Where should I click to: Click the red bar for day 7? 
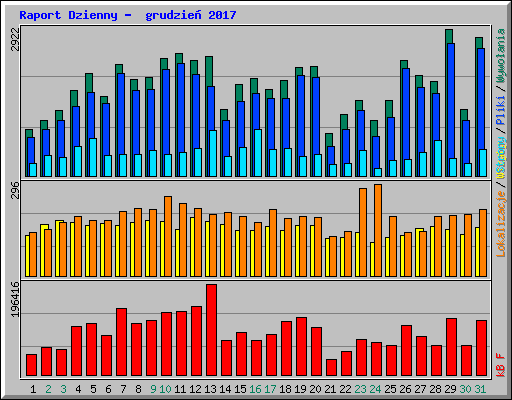point(121,342)
